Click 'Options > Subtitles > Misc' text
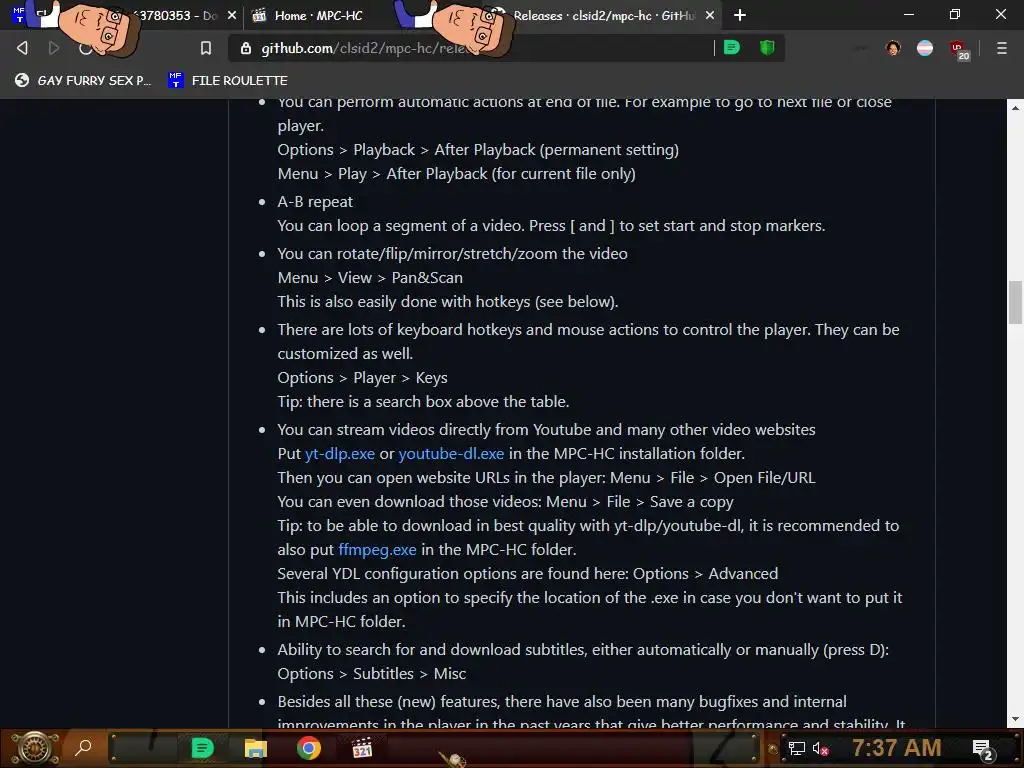The width and height of the screenshot is (1024, 768). coord(372,673)
